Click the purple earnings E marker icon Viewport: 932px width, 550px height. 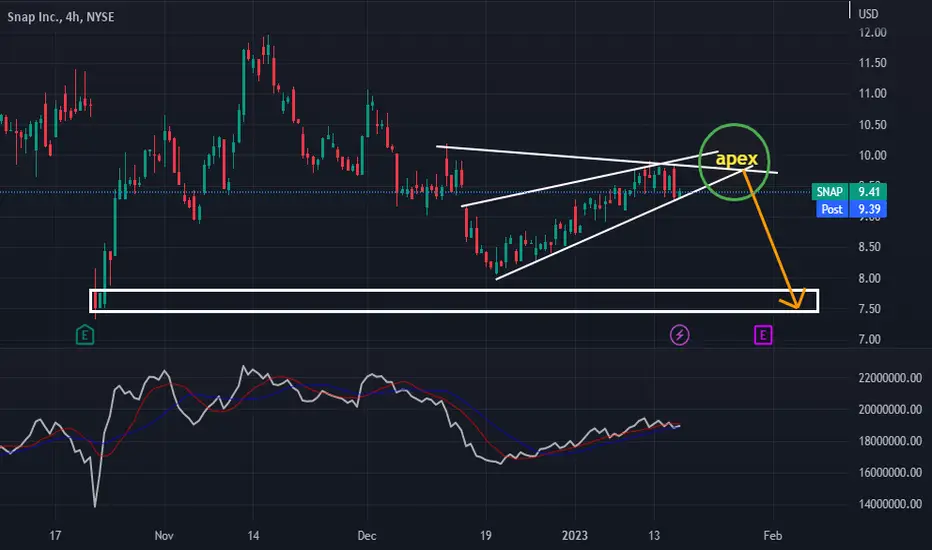pyautogui.click(x=763, y=335)
